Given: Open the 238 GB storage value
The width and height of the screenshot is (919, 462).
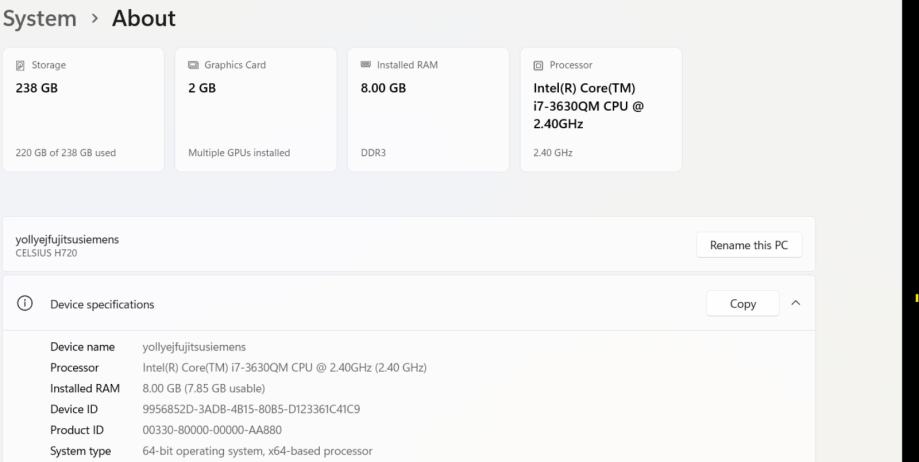Looking at the screenshot, I should pos(37,88).
